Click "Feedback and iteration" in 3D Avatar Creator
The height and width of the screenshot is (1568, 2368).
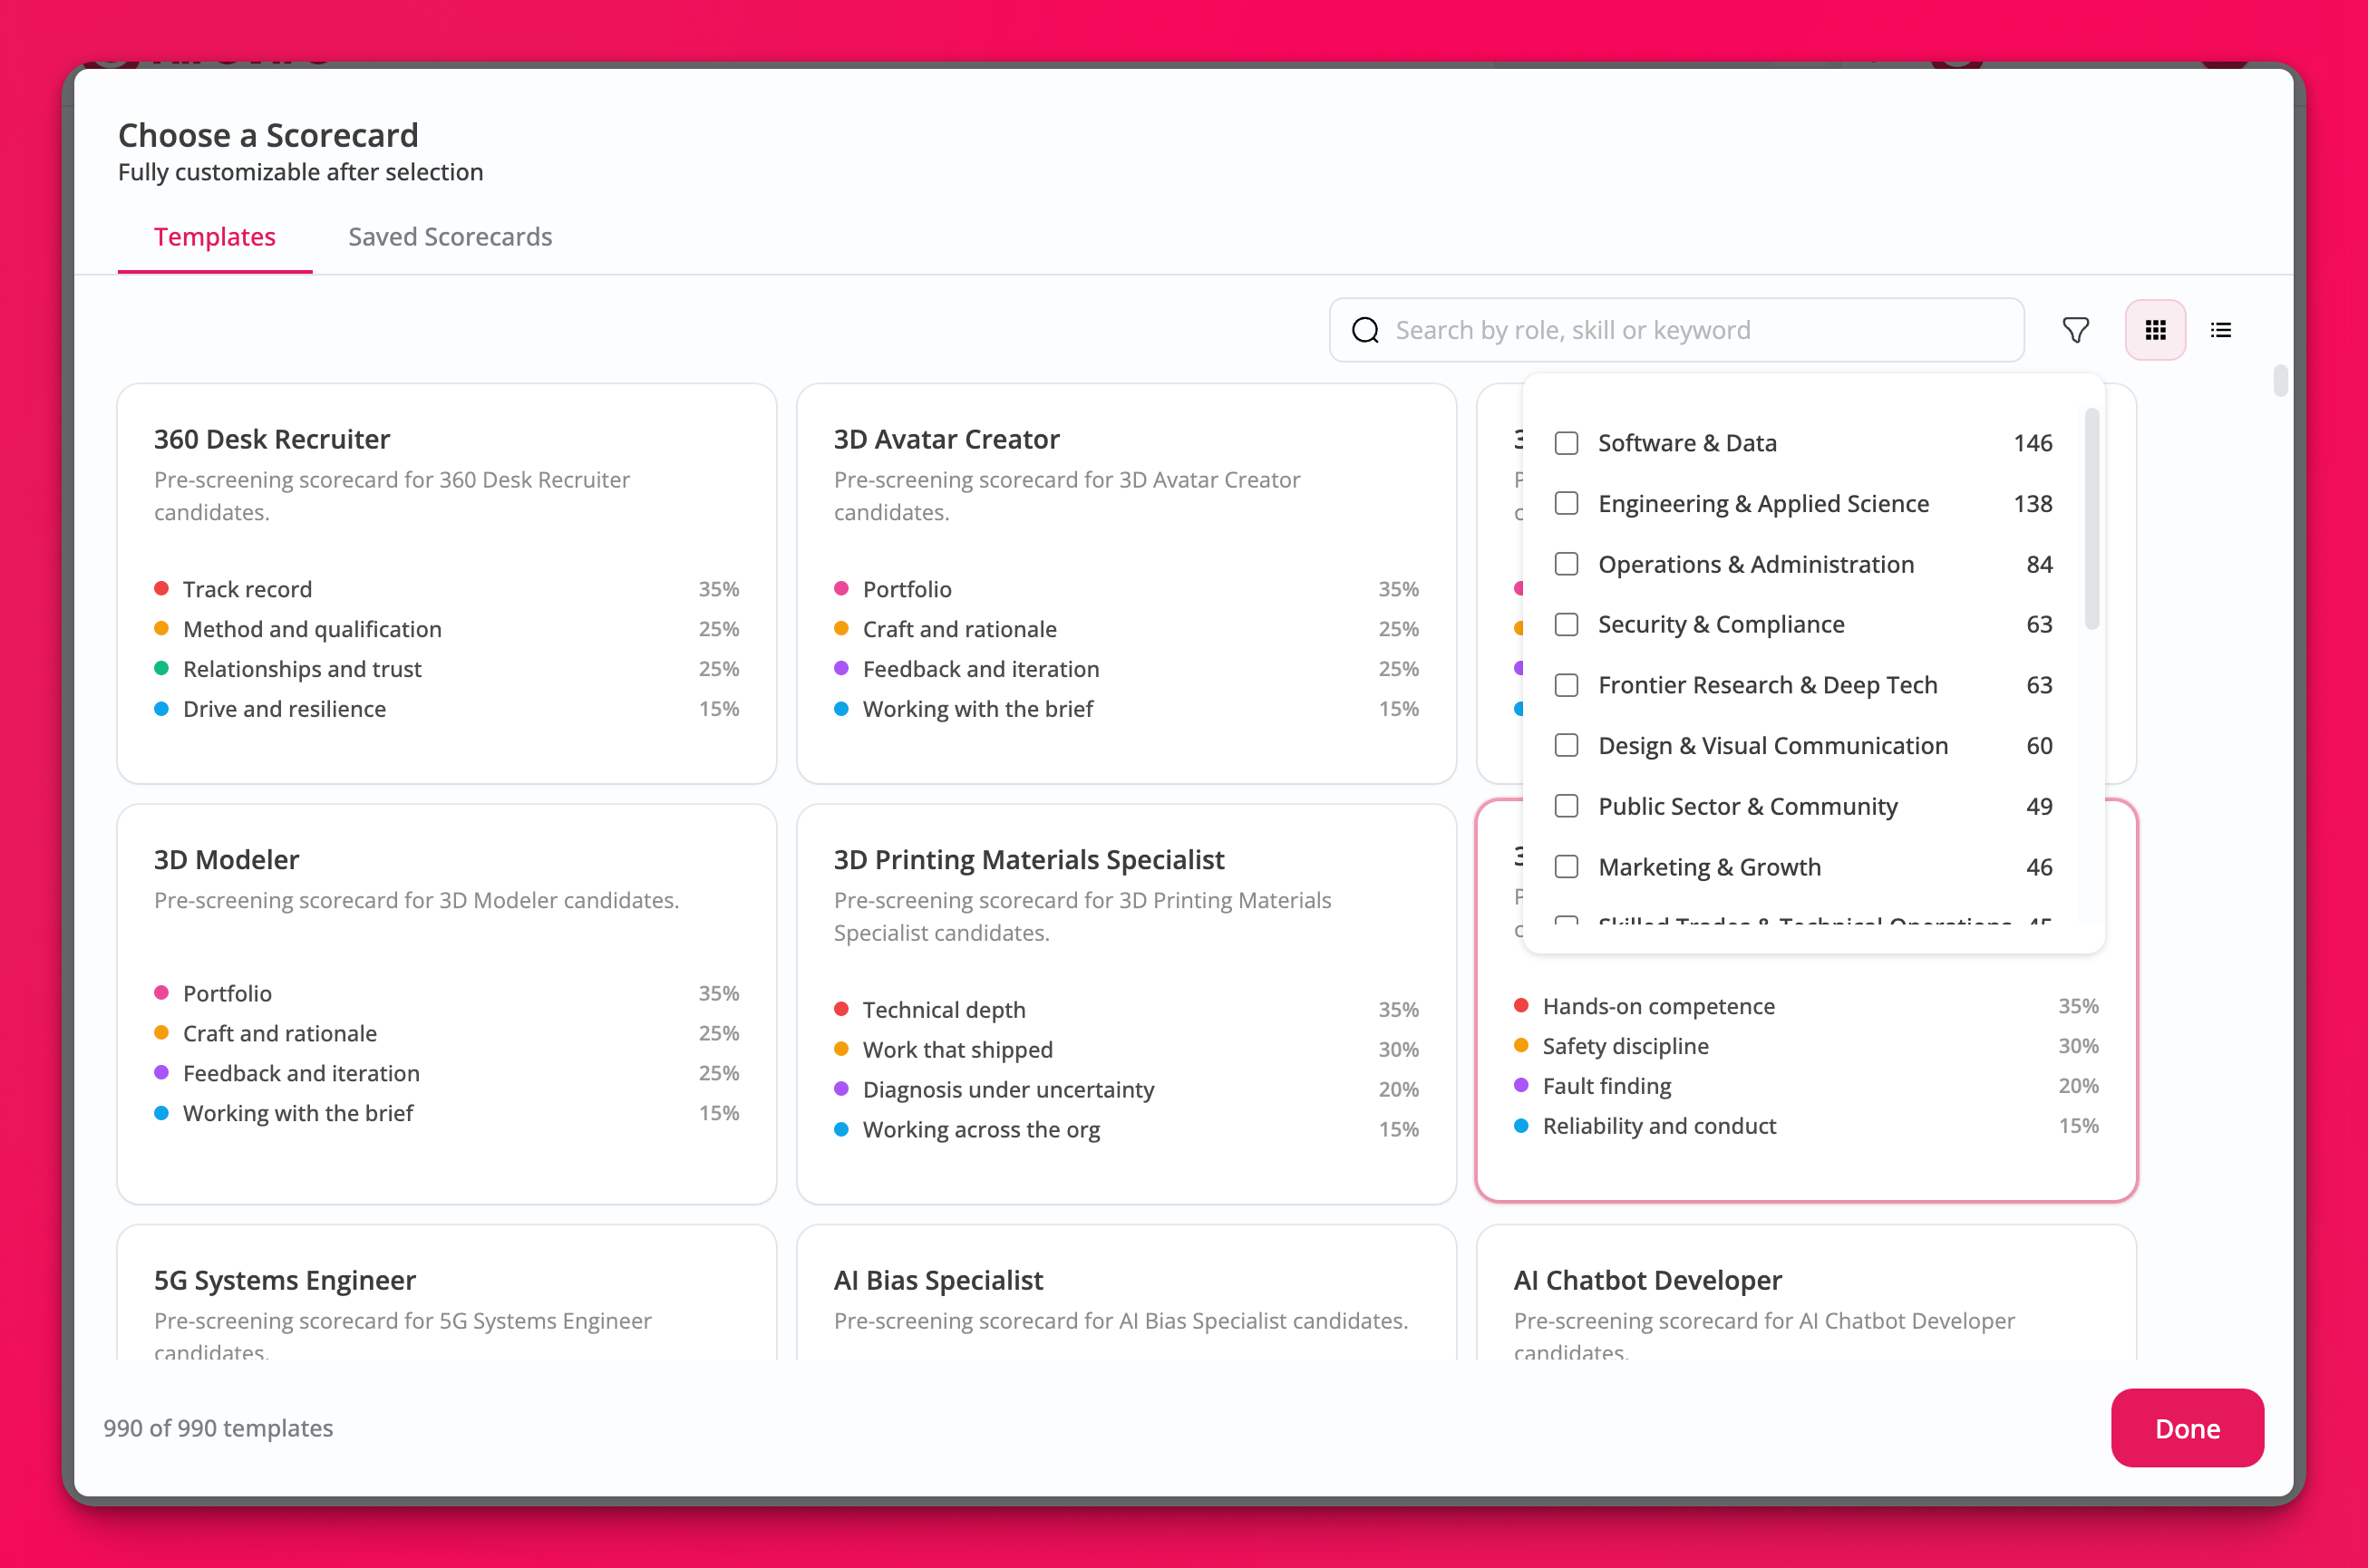pyautogui.click(x=981, y=669)
